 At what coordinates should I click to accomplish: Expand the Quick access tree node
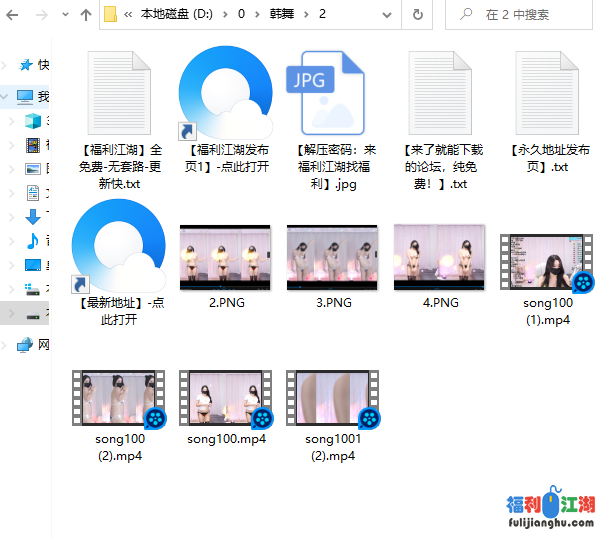coord(7,65)
